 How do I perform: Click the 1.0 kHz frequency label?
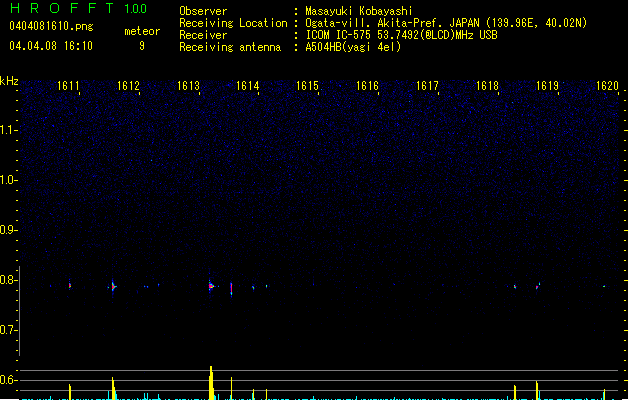click(8, 180)
